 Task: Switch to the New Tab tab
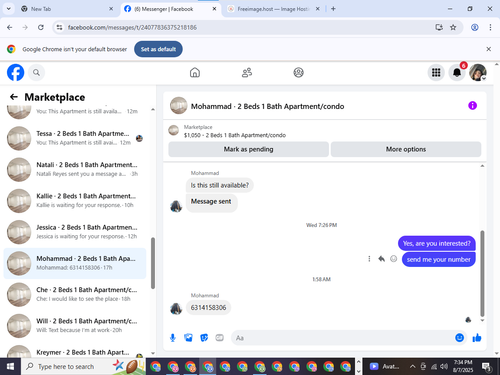click(x=67, y=9)
